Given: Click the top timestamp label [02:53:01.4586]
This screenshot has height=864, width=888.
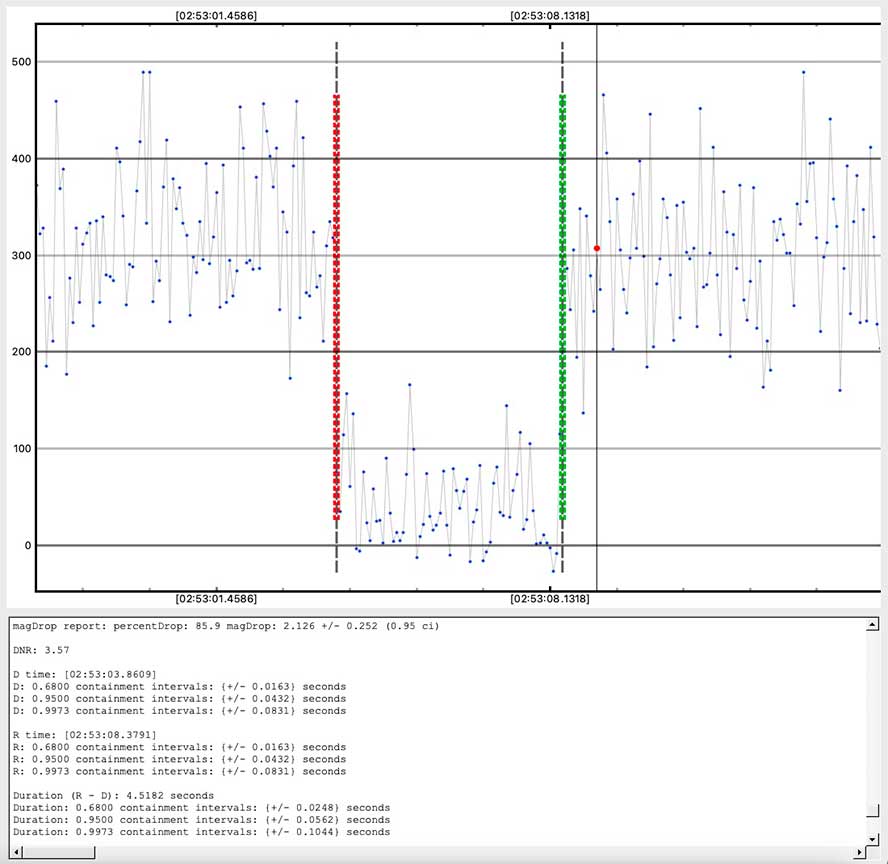Looking at the screenshot, I should click(x=216, y=16).
